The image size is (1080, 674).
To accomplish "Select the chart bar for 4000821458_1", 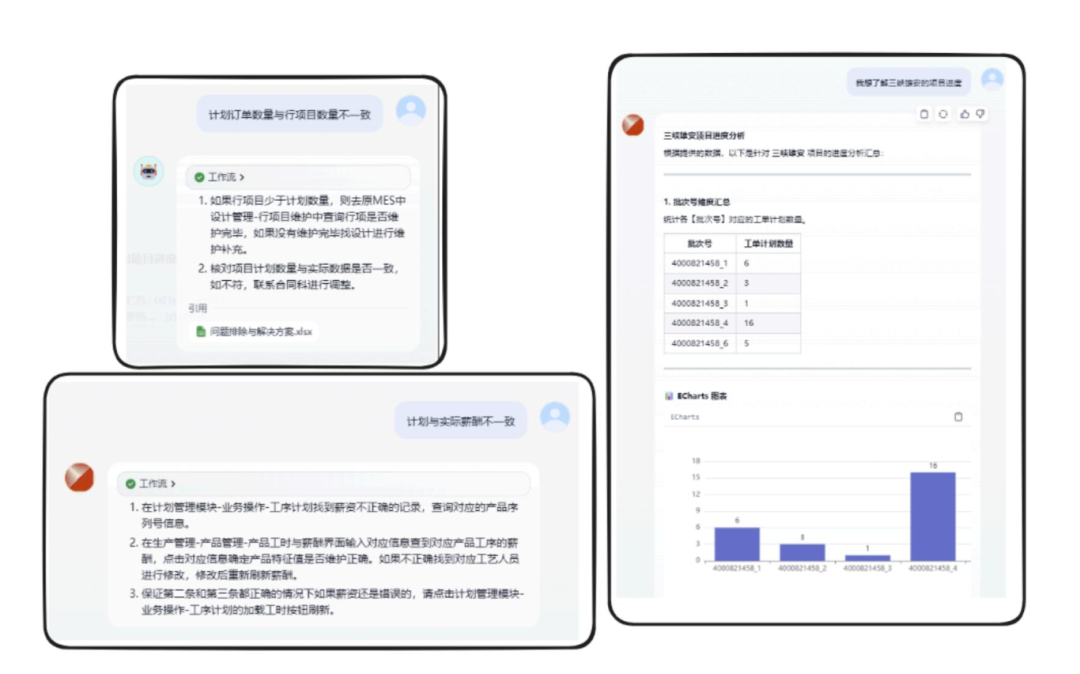I will click(736, 543).
